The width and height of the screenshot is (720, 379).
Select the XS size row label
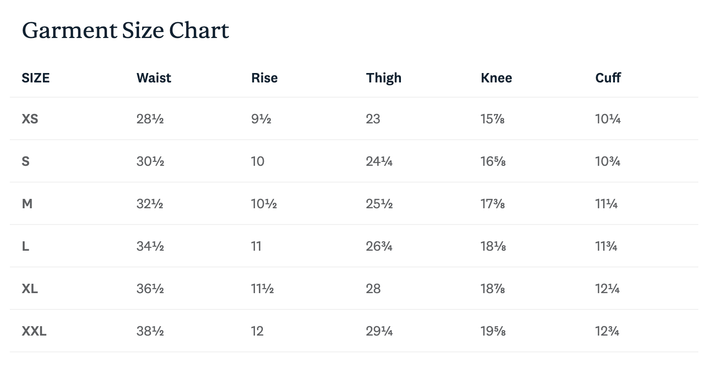pos(30,119)
